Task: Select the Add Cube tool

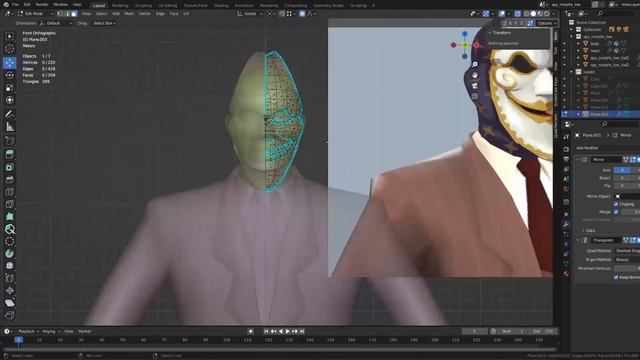Action: pyautogui.click(x=10, y=141)
